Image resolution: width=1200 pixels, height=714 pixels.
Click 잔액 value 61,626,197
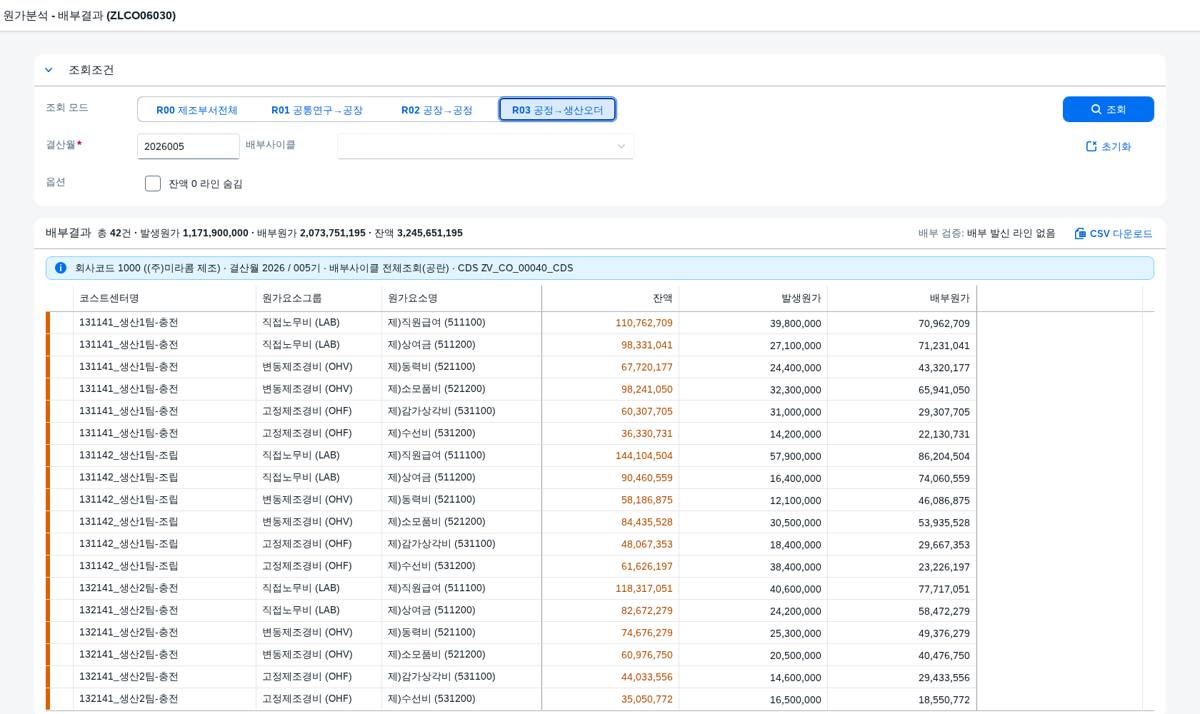[647, 567]
